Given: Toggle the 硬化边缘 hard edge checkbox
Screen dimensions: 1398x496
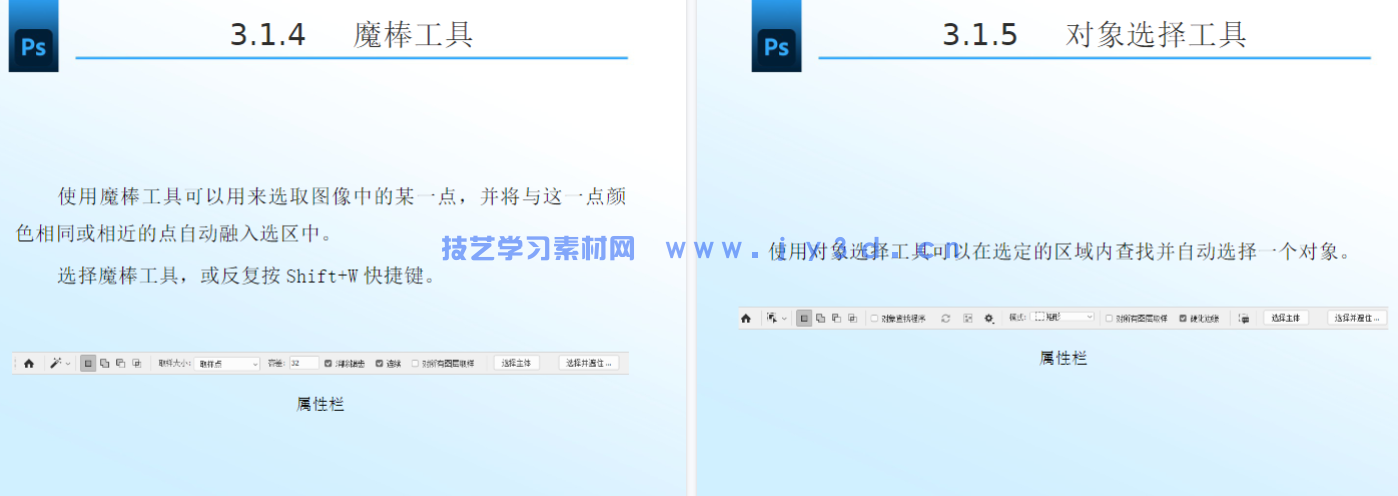Looking at the screenshot, I should (1183, 318).
